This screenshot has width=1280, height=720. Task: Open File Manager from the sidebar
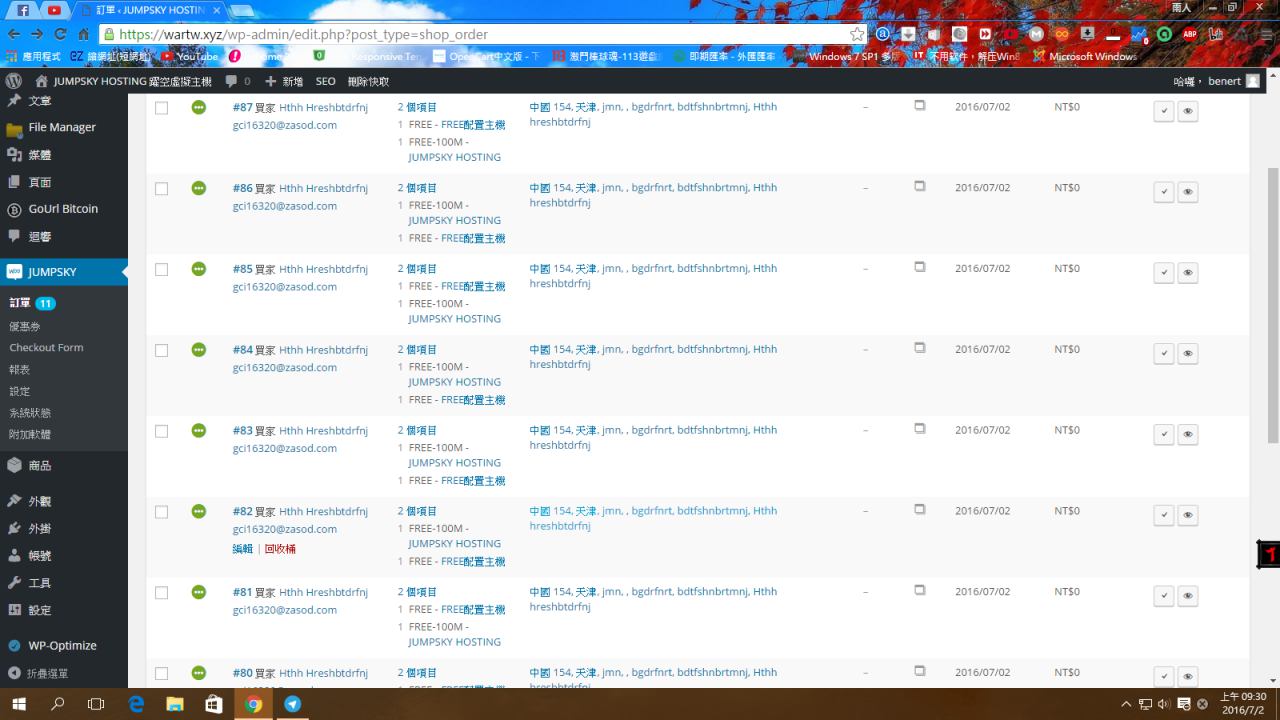(61, 127)
